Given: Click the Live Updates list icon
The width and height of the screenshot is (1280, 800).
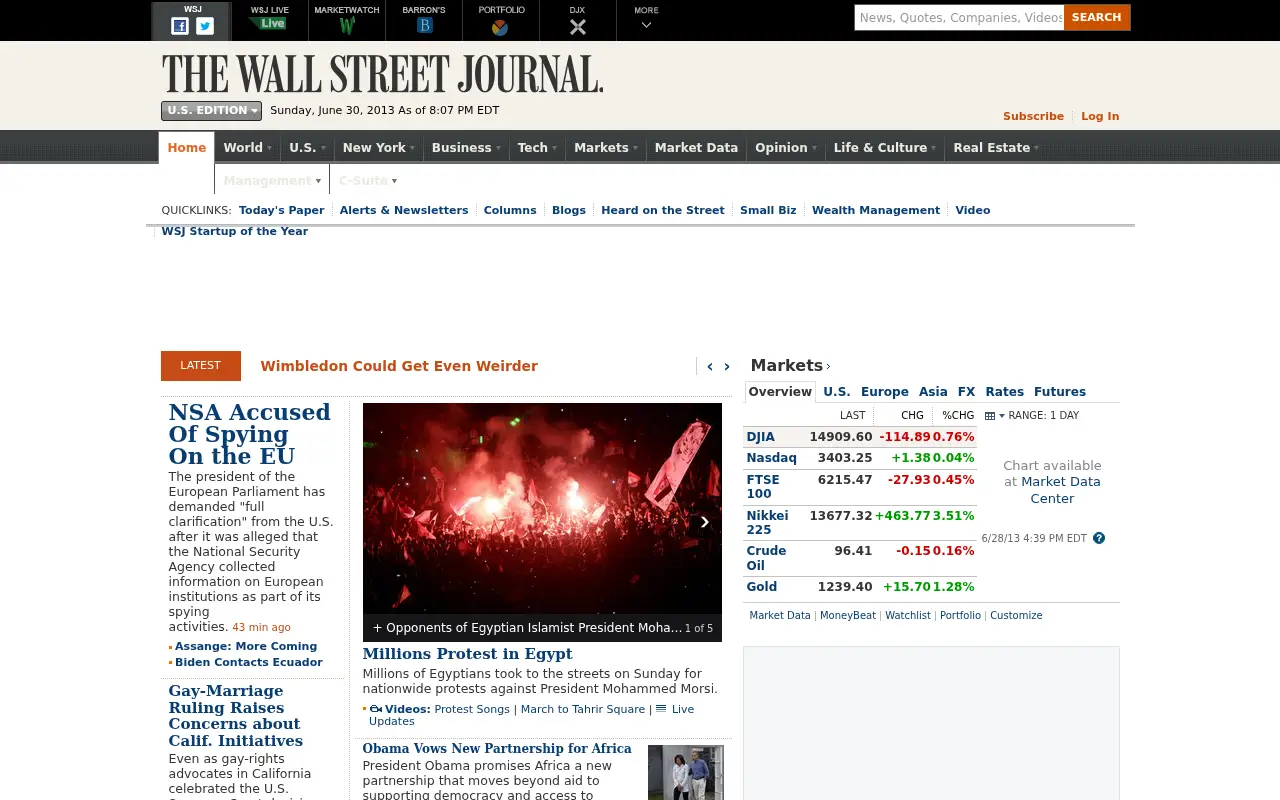Looking at the screenshot, I should coord(661,709).
